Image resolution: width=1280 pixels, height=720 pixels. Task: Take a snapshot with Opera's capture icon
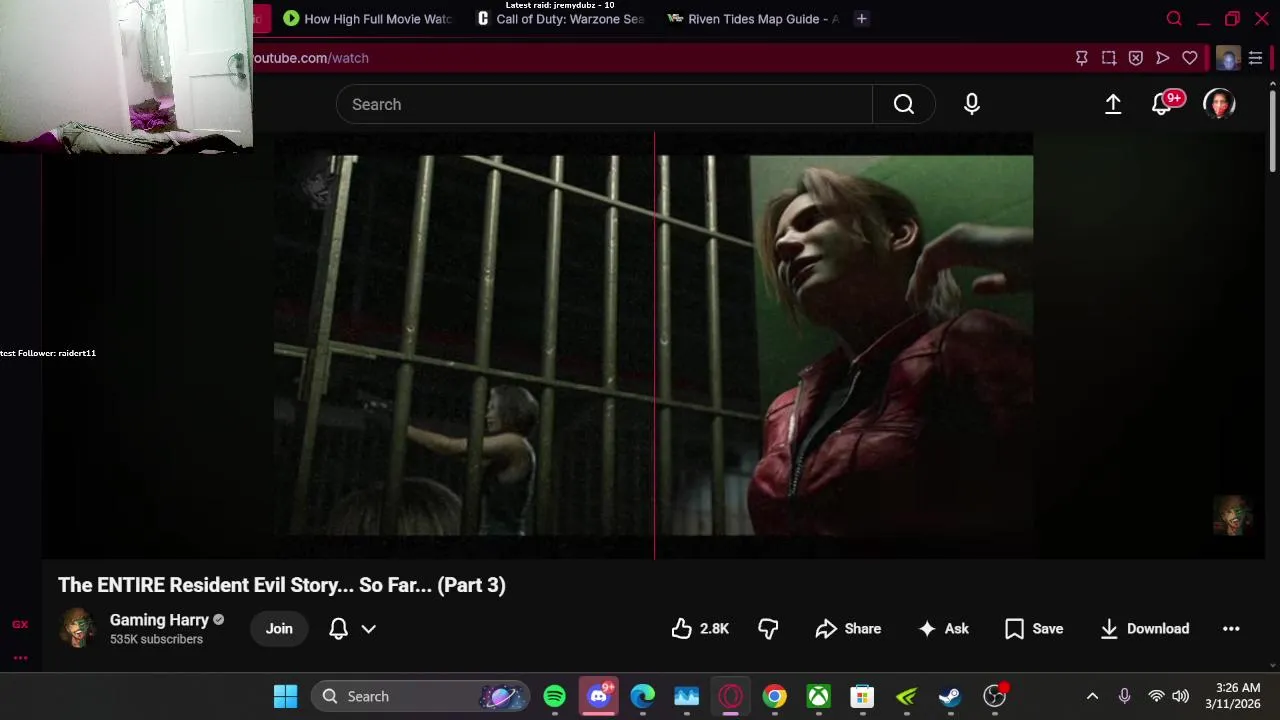(1109, 58)
